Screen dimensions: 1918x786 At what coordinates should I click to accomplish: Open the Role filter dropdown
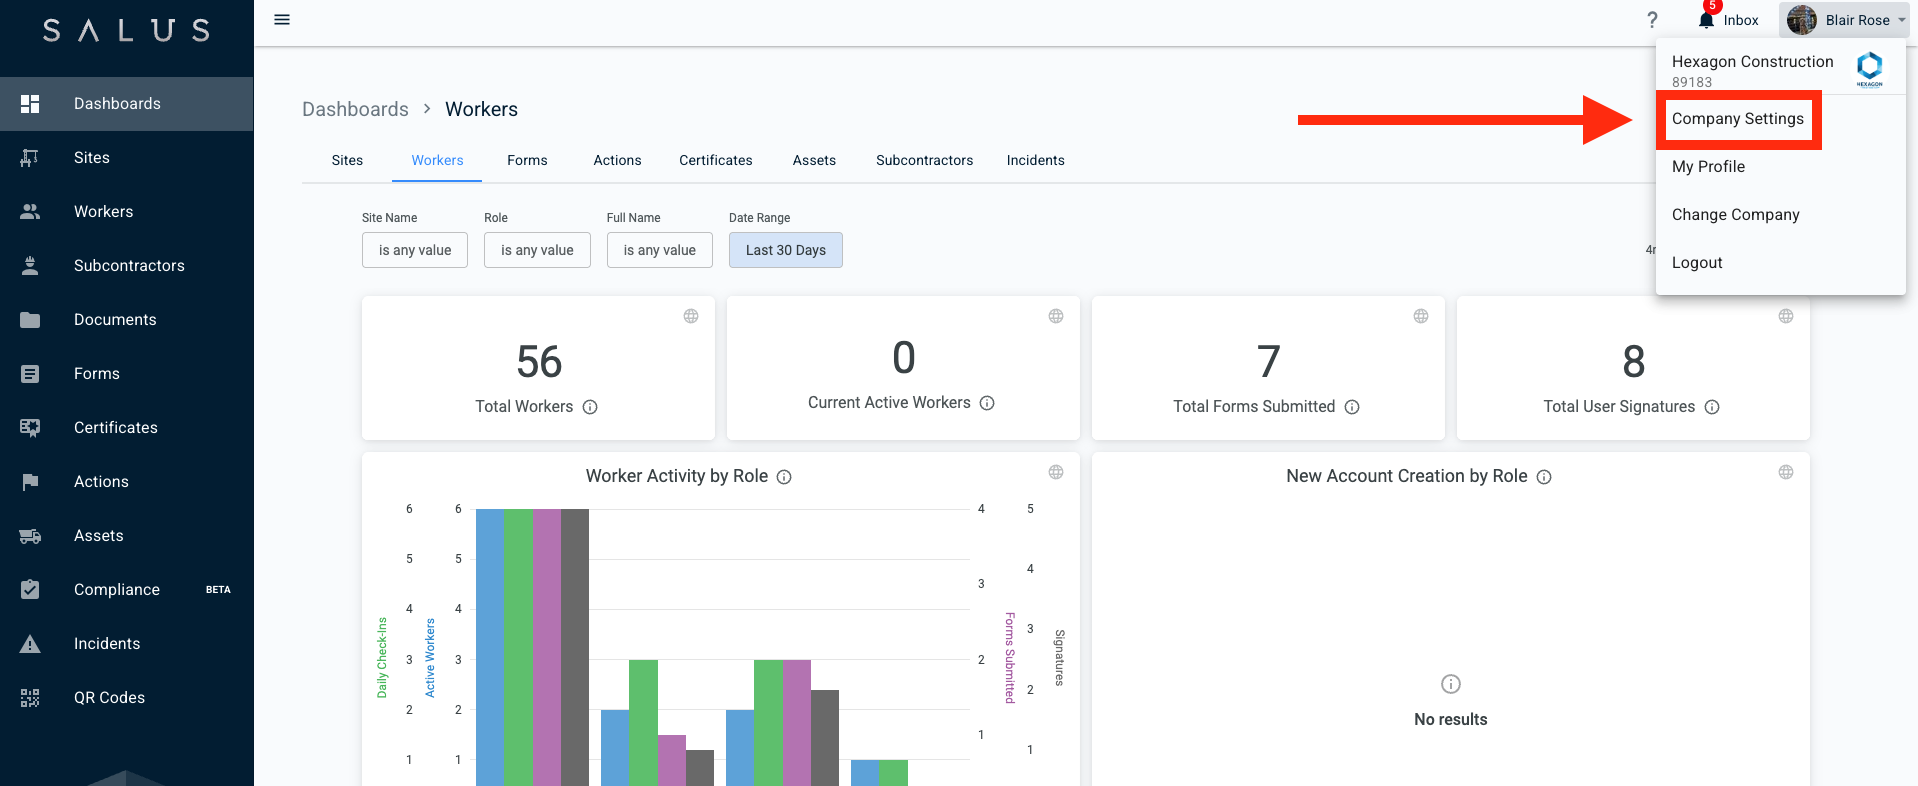(537, 250)
